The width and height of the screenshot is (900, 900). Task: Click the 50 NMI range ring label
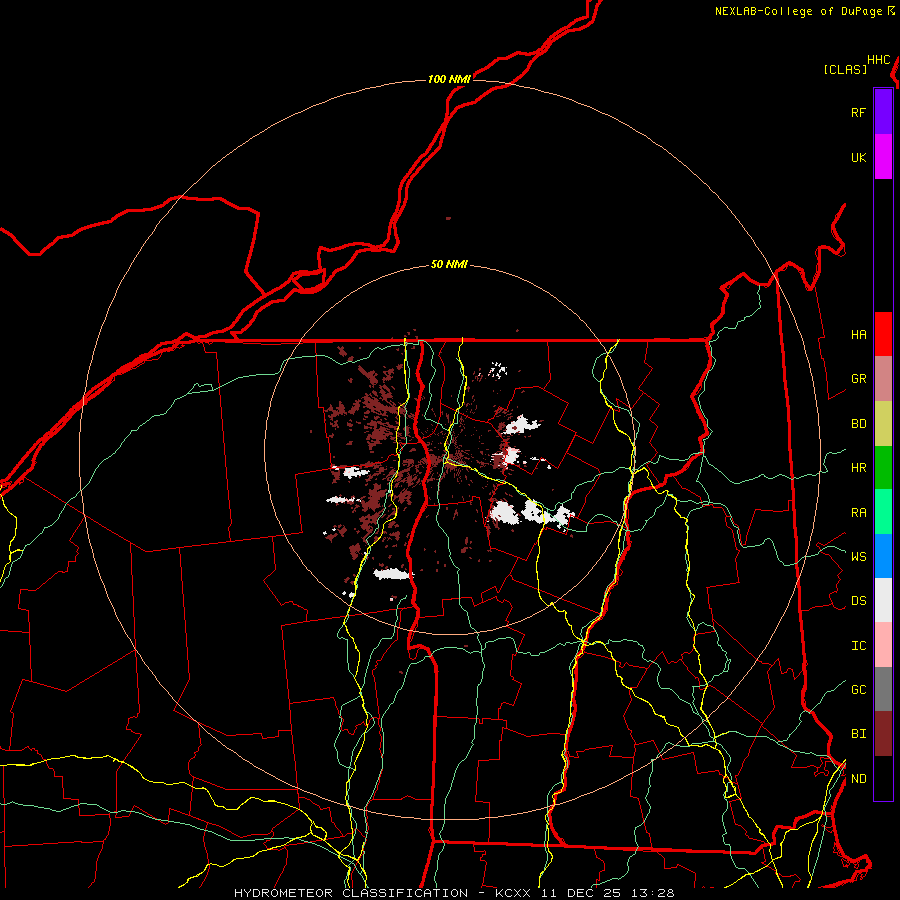click(x=449, y=264)
